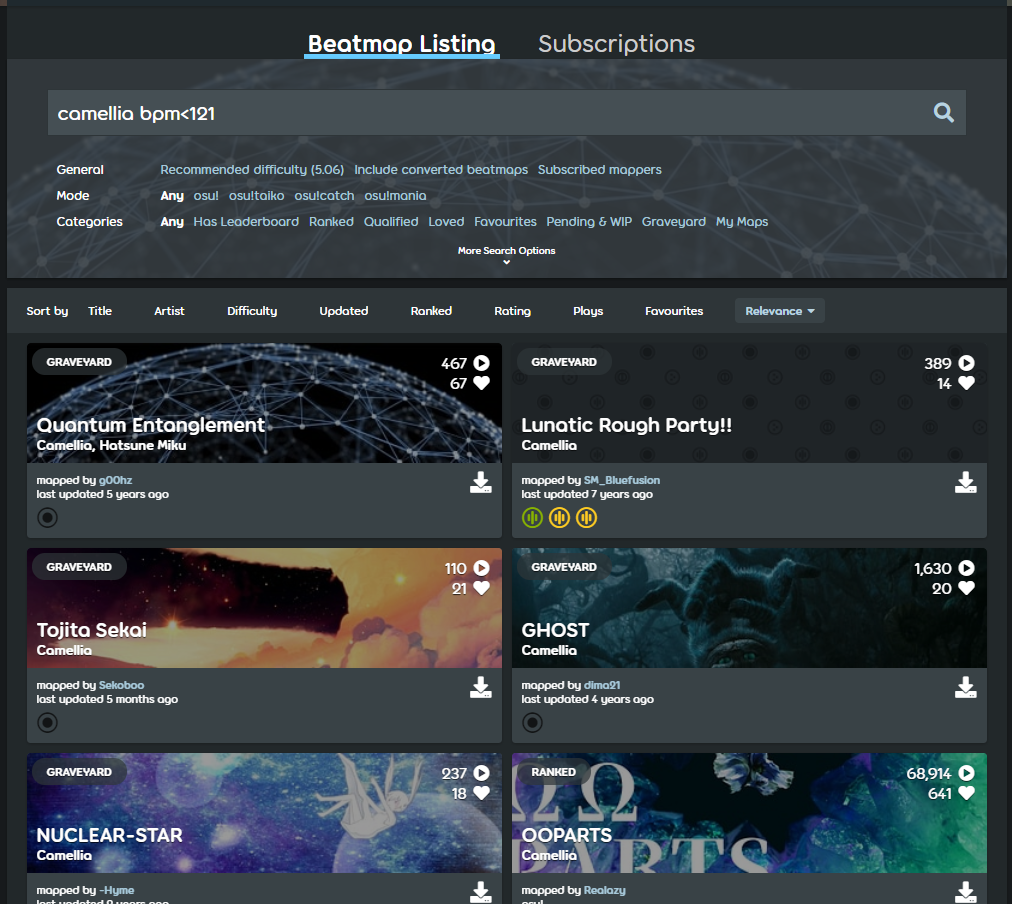Open mapper SM_Bluefusion's profile
The width and height of the screenshot is (1012, 904).
(x=622, y=480)
